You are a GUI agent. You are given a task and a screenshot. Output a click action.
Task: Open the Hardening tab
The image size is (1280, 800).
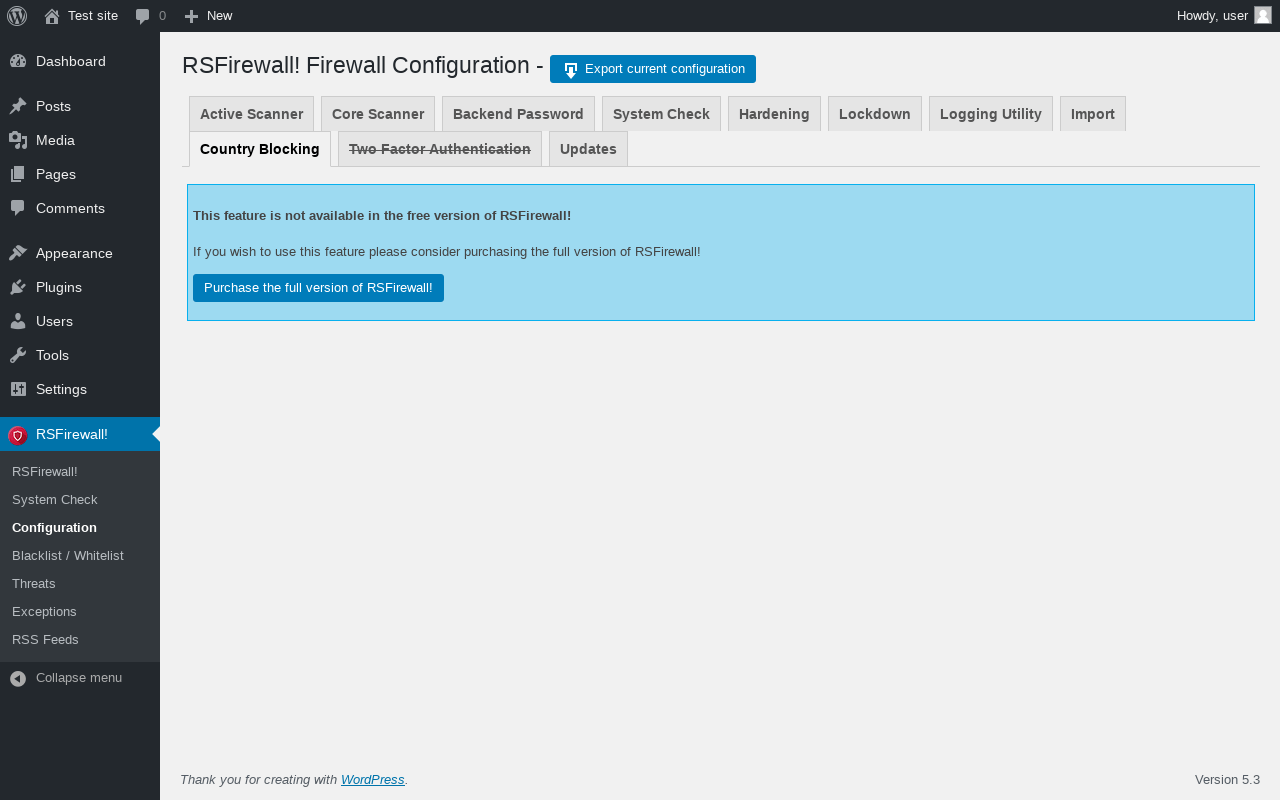(774, 114)
